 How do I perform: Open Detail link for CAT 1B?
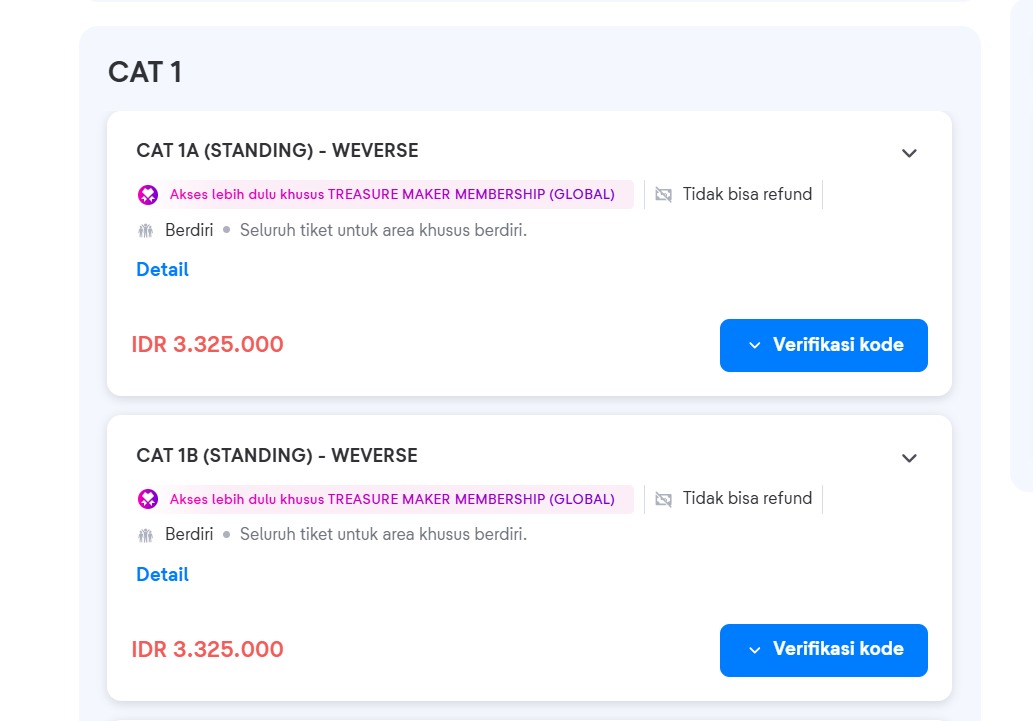pos(162,575)
